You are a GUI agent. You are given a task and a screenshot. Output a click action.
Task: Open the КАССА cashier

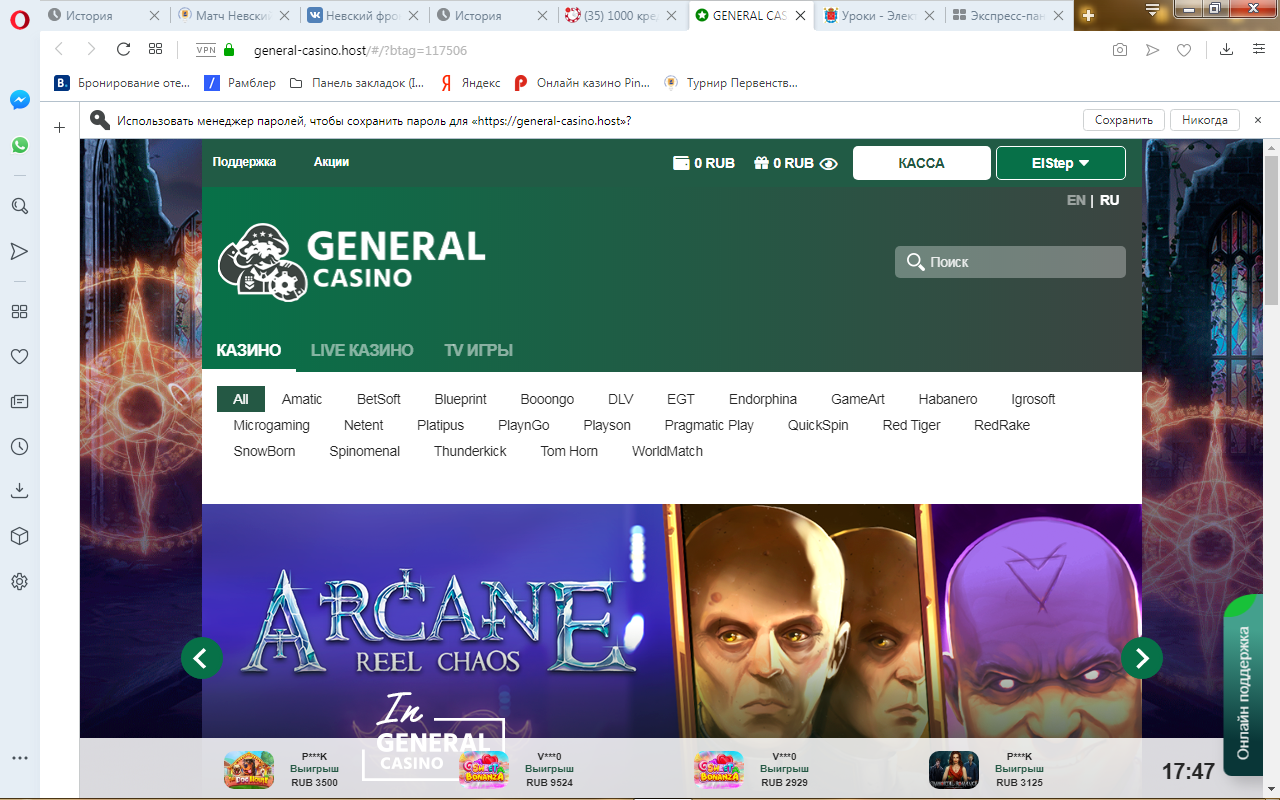921,162
